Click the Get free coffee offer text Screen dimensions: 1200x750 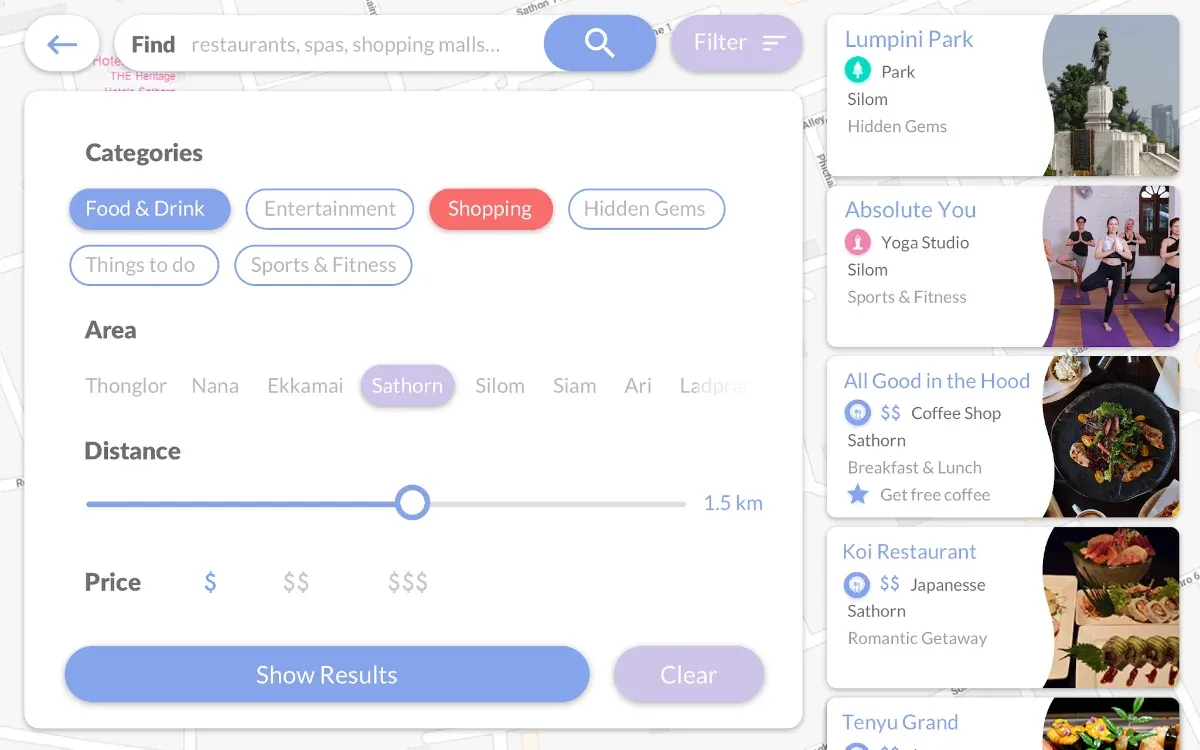click(935, 495)
